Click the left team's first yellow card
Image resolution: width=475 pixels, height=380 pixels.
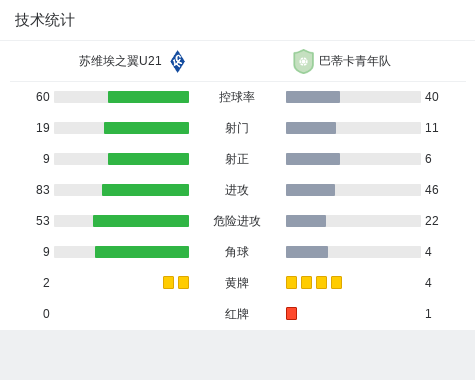click(x=168, y=282)
